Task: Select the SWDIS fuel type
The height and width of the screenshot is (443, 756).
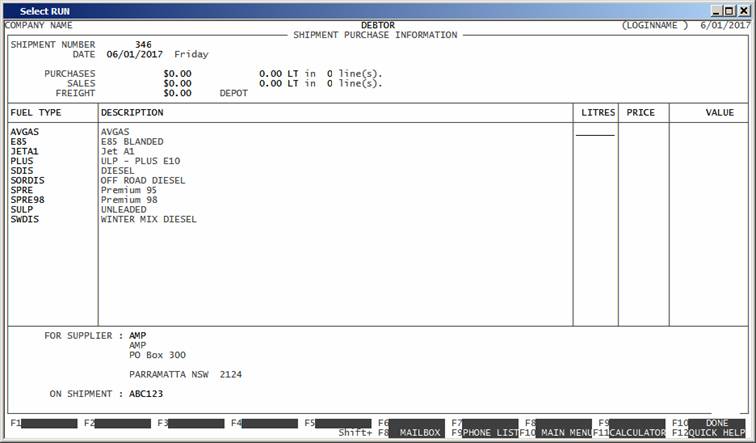Action: pyautogui.click(x=25, y=219)
